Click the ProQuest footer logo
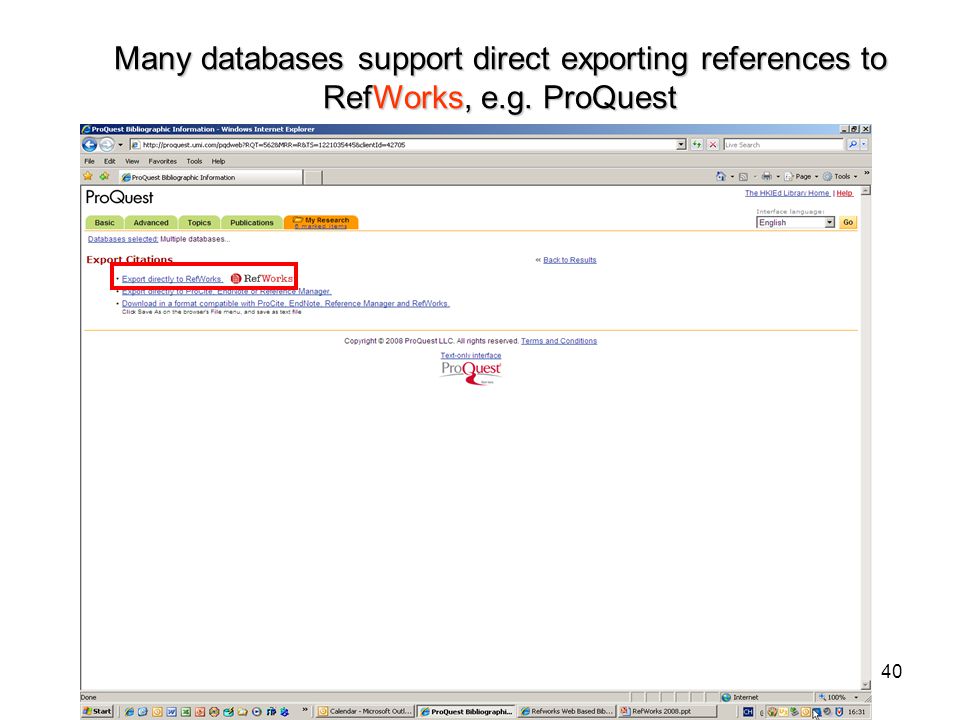This screenshot has width=960, height=720. click(x=471, y=372)
